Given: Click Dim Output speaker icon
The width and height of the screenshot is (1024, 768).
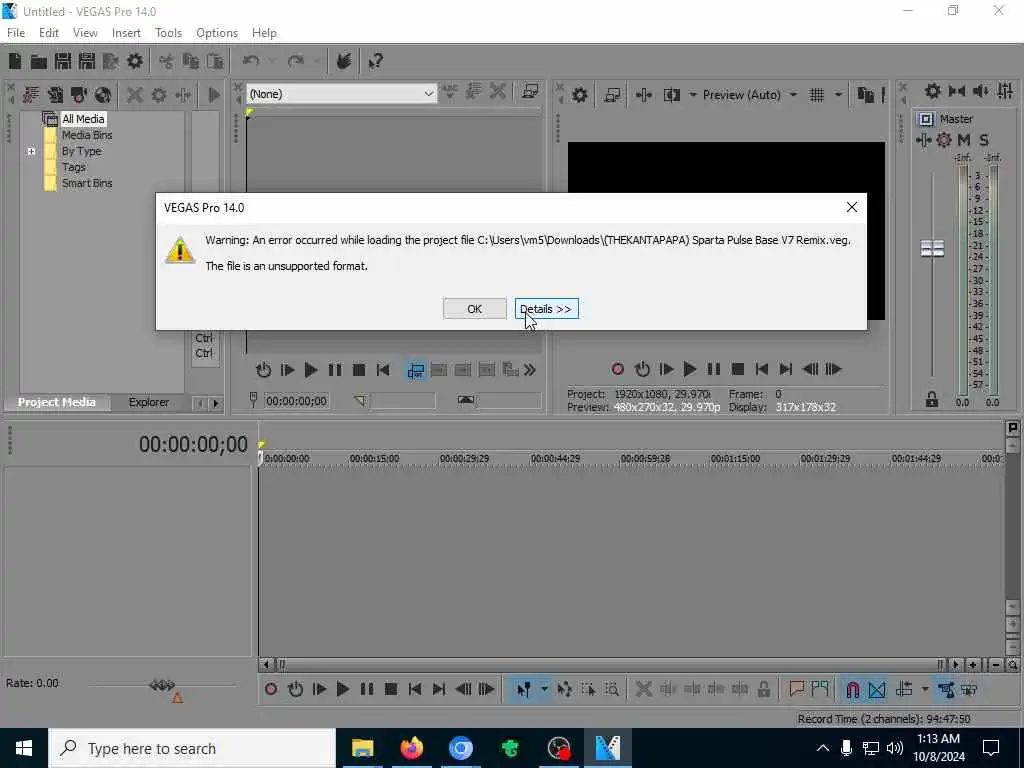Looking at the screenshot, I should 981,91.
